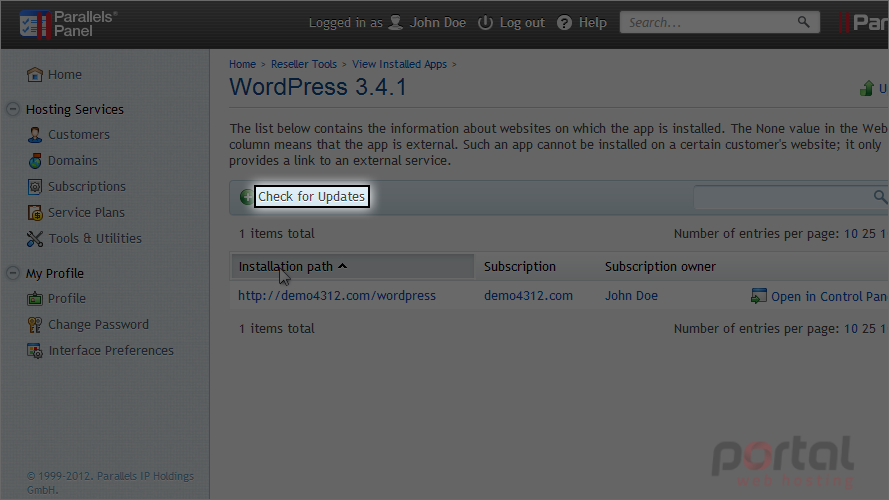Select Change Password in the sidebar
This screenshot has width=889, height=500.
99,324
